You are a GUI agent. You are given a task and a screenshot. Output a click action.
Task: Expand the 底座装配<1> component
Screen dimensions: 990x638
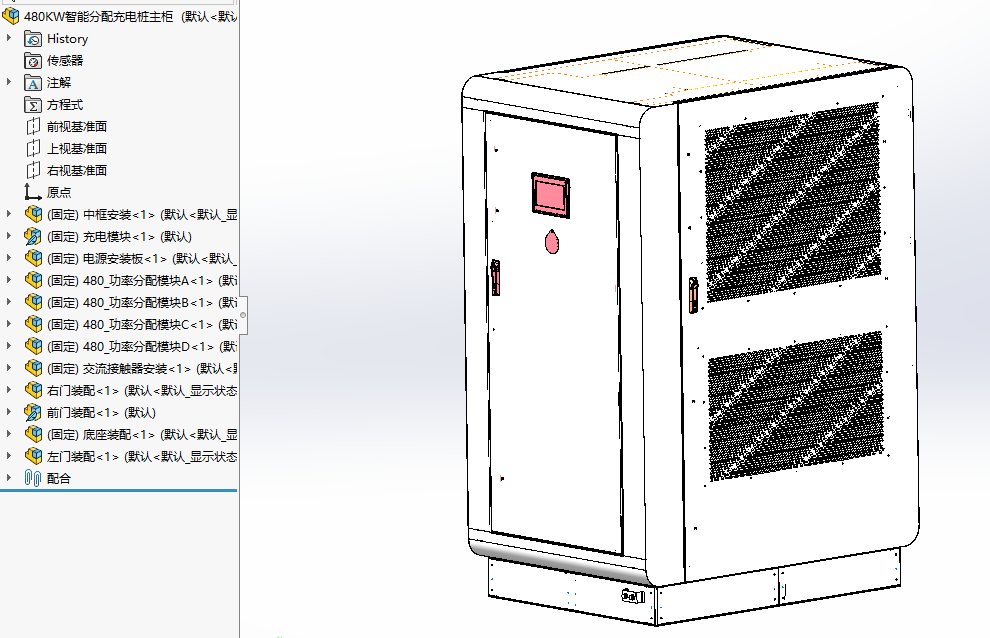coord(9,433)
